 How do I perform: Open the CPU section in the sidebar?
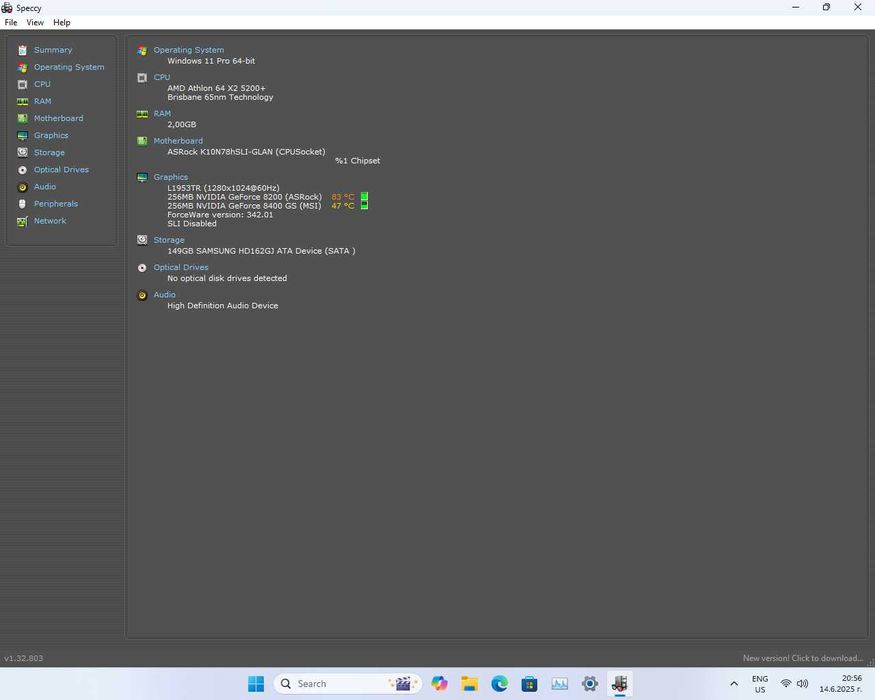click(42, 84)
